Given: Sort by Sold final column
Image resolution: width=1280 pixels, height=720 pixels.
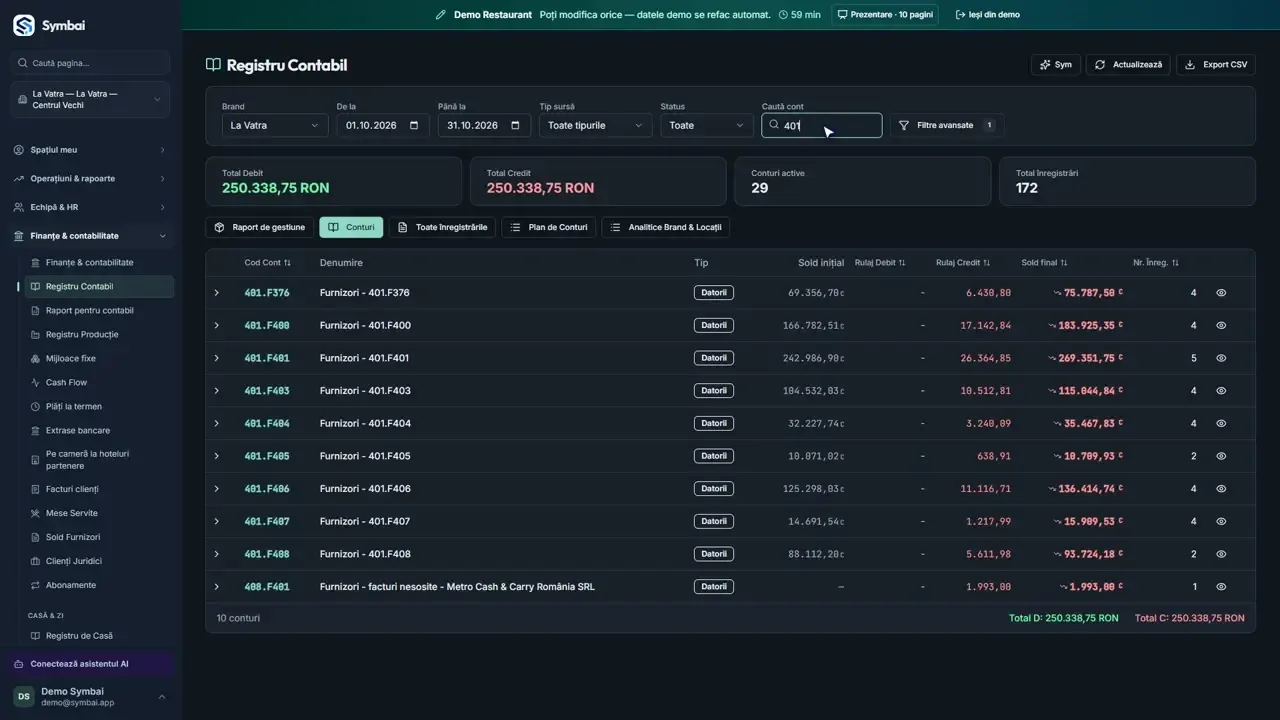Looking at the screenshot, I should (1044, 263).
